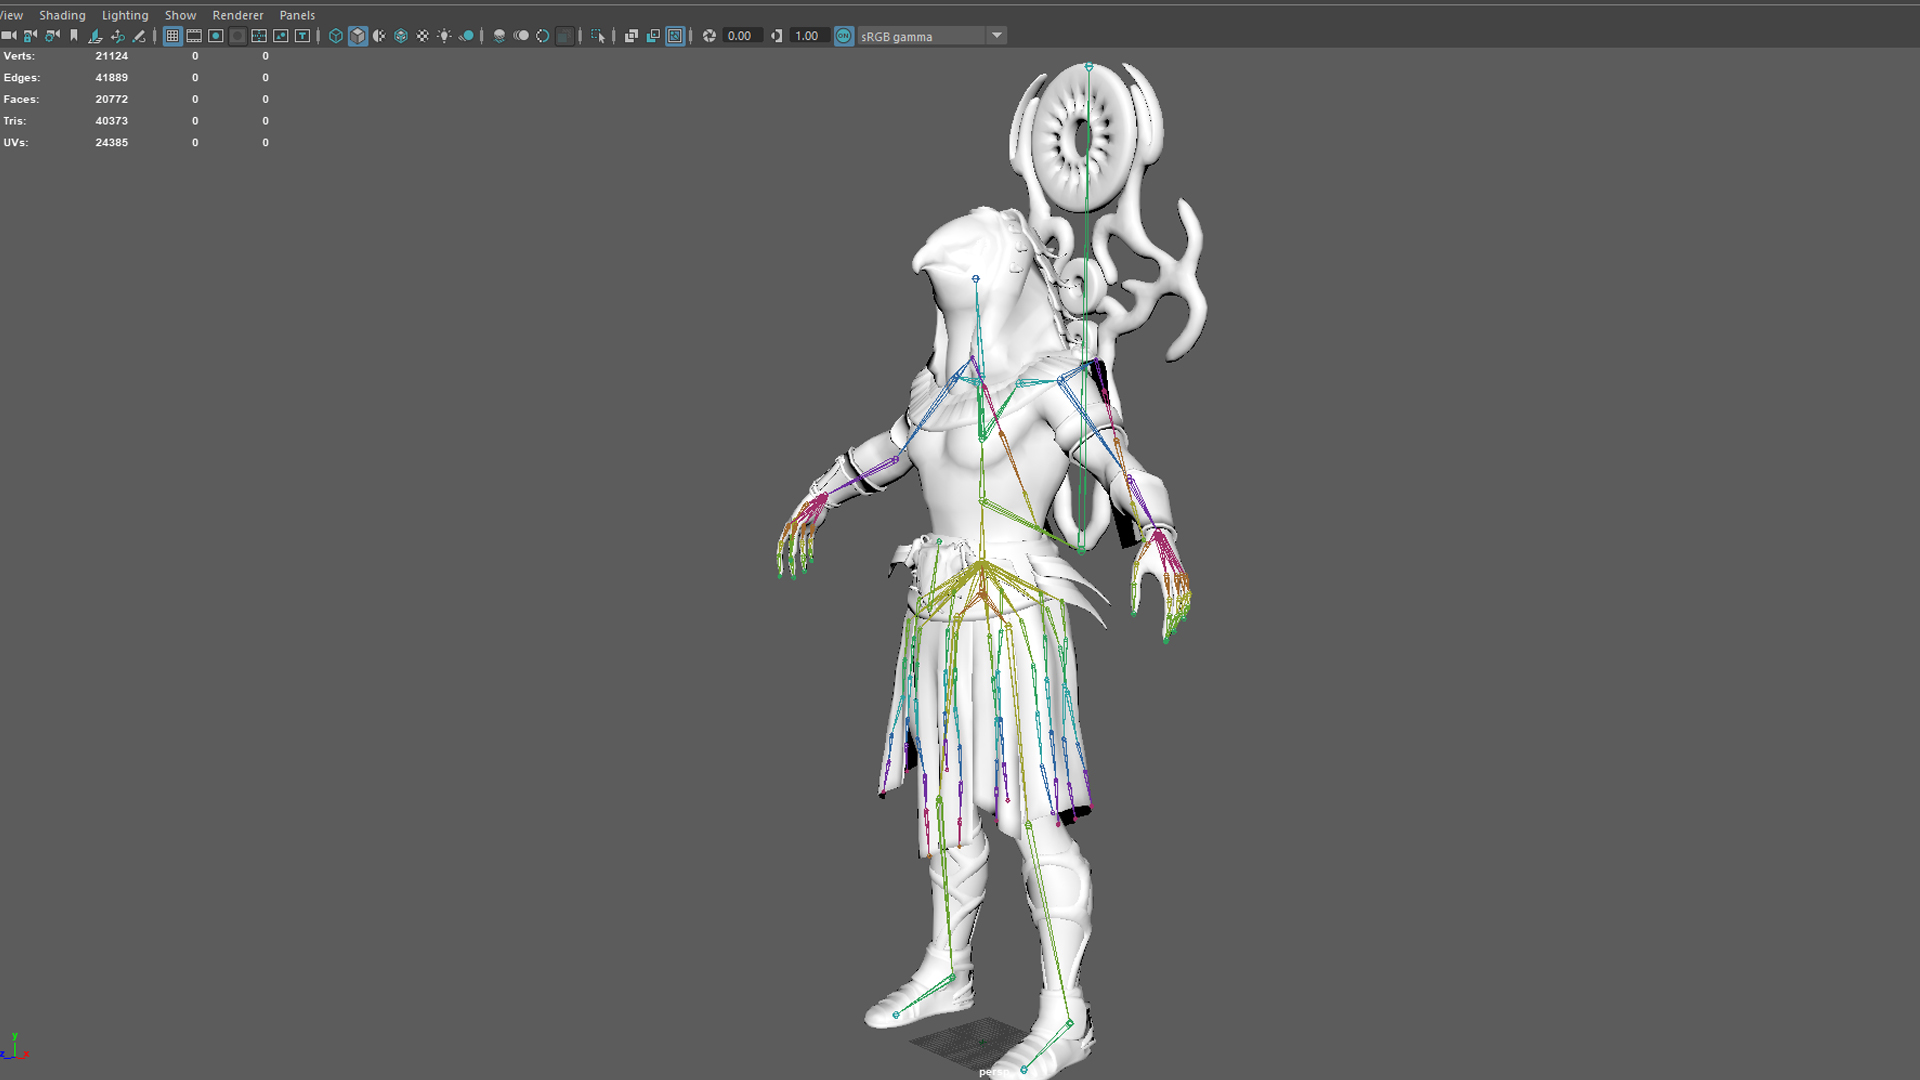Click the select camera icon
Viewport: 1920px width, 1080px height.
[9, 36]
